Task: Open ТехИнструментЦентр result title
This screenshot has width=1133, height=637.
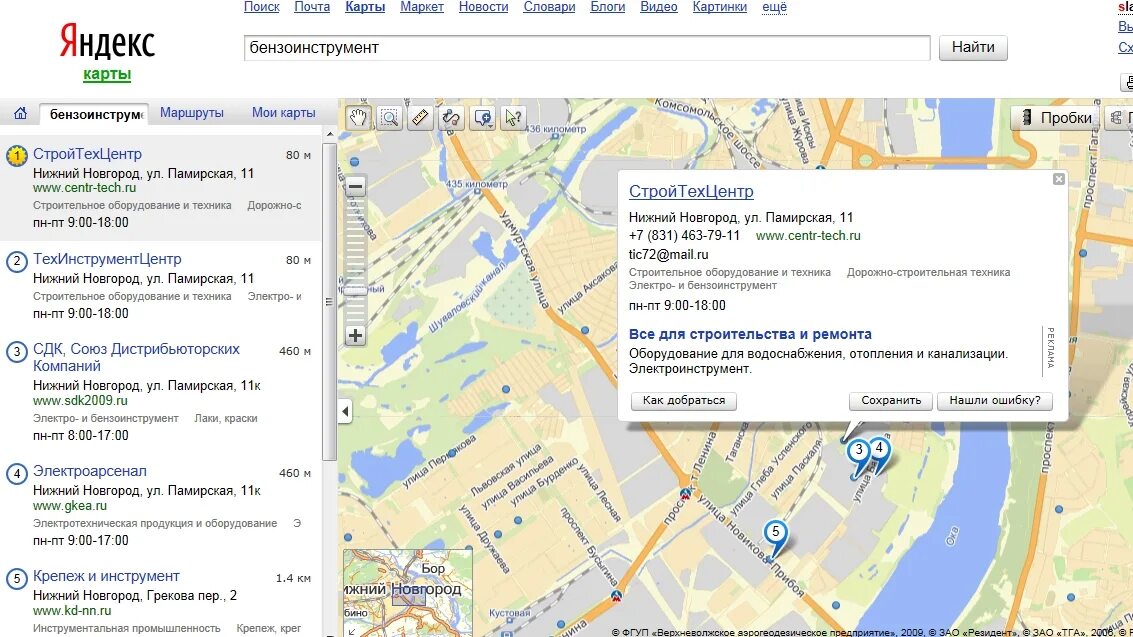Action: (x=107, y=259)
